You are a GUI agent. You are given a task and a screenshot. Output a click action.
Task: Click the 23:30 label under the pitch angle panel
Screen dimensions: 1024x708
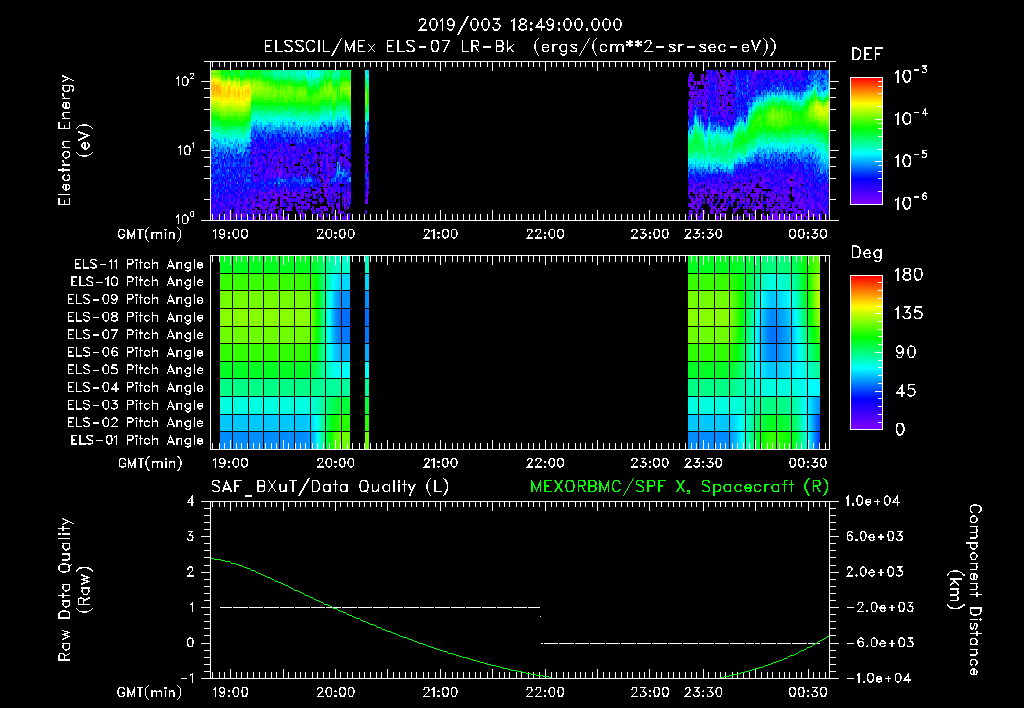[703, 463]
